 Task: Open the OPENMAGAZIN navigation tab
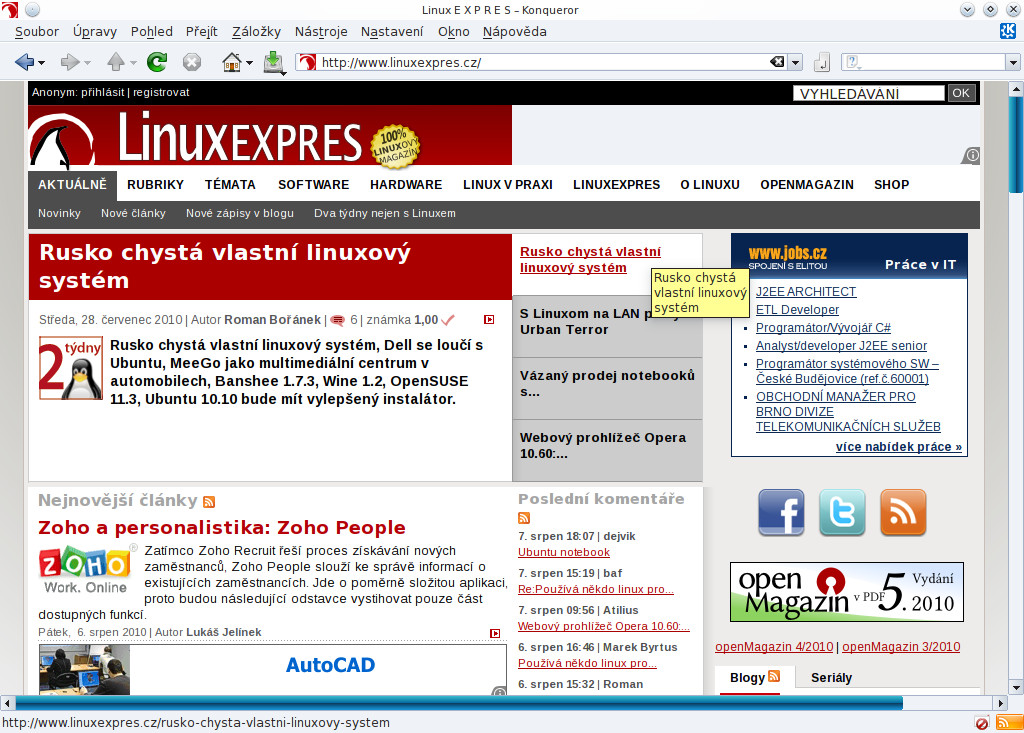tap(807, 185)
